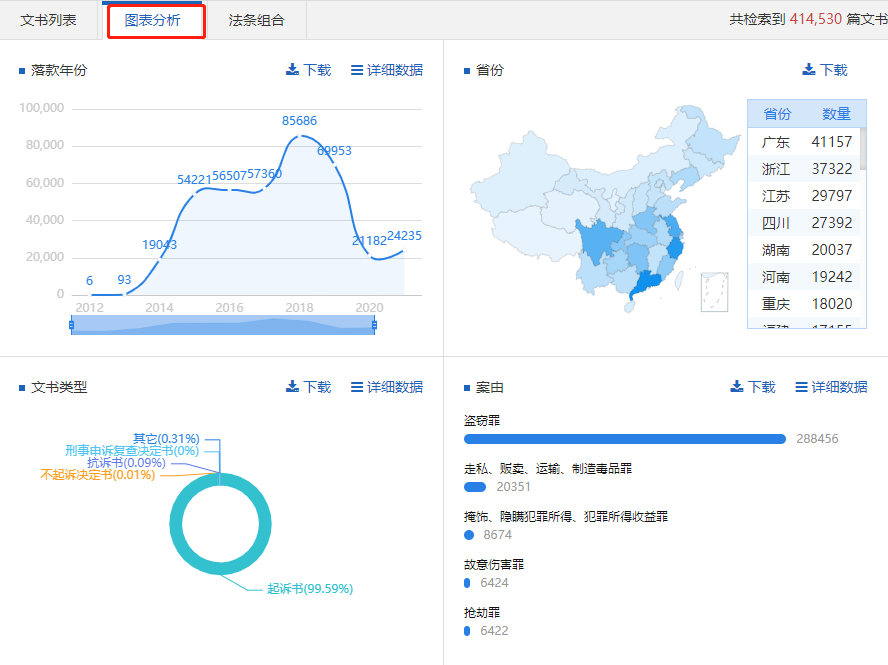Image resolution: width=888 pixels, height=665 pixels.
Task: Open 详细数据 list icon for 文书类型
Action: [x=357, y=387]
